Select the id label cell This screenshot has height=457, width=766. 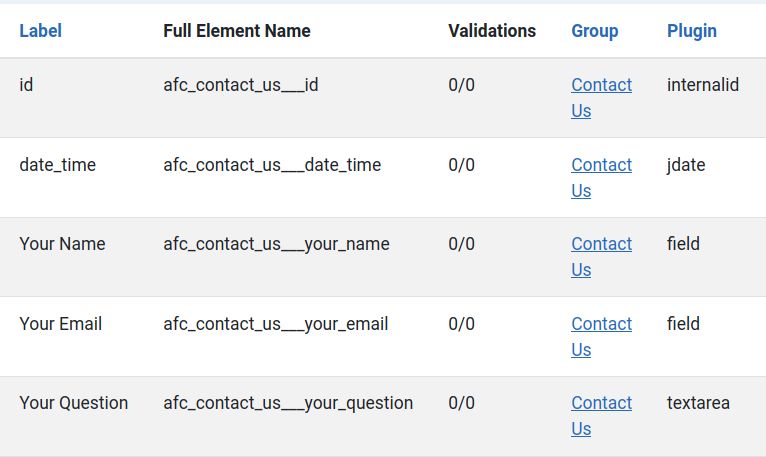[x=26, y=85]
